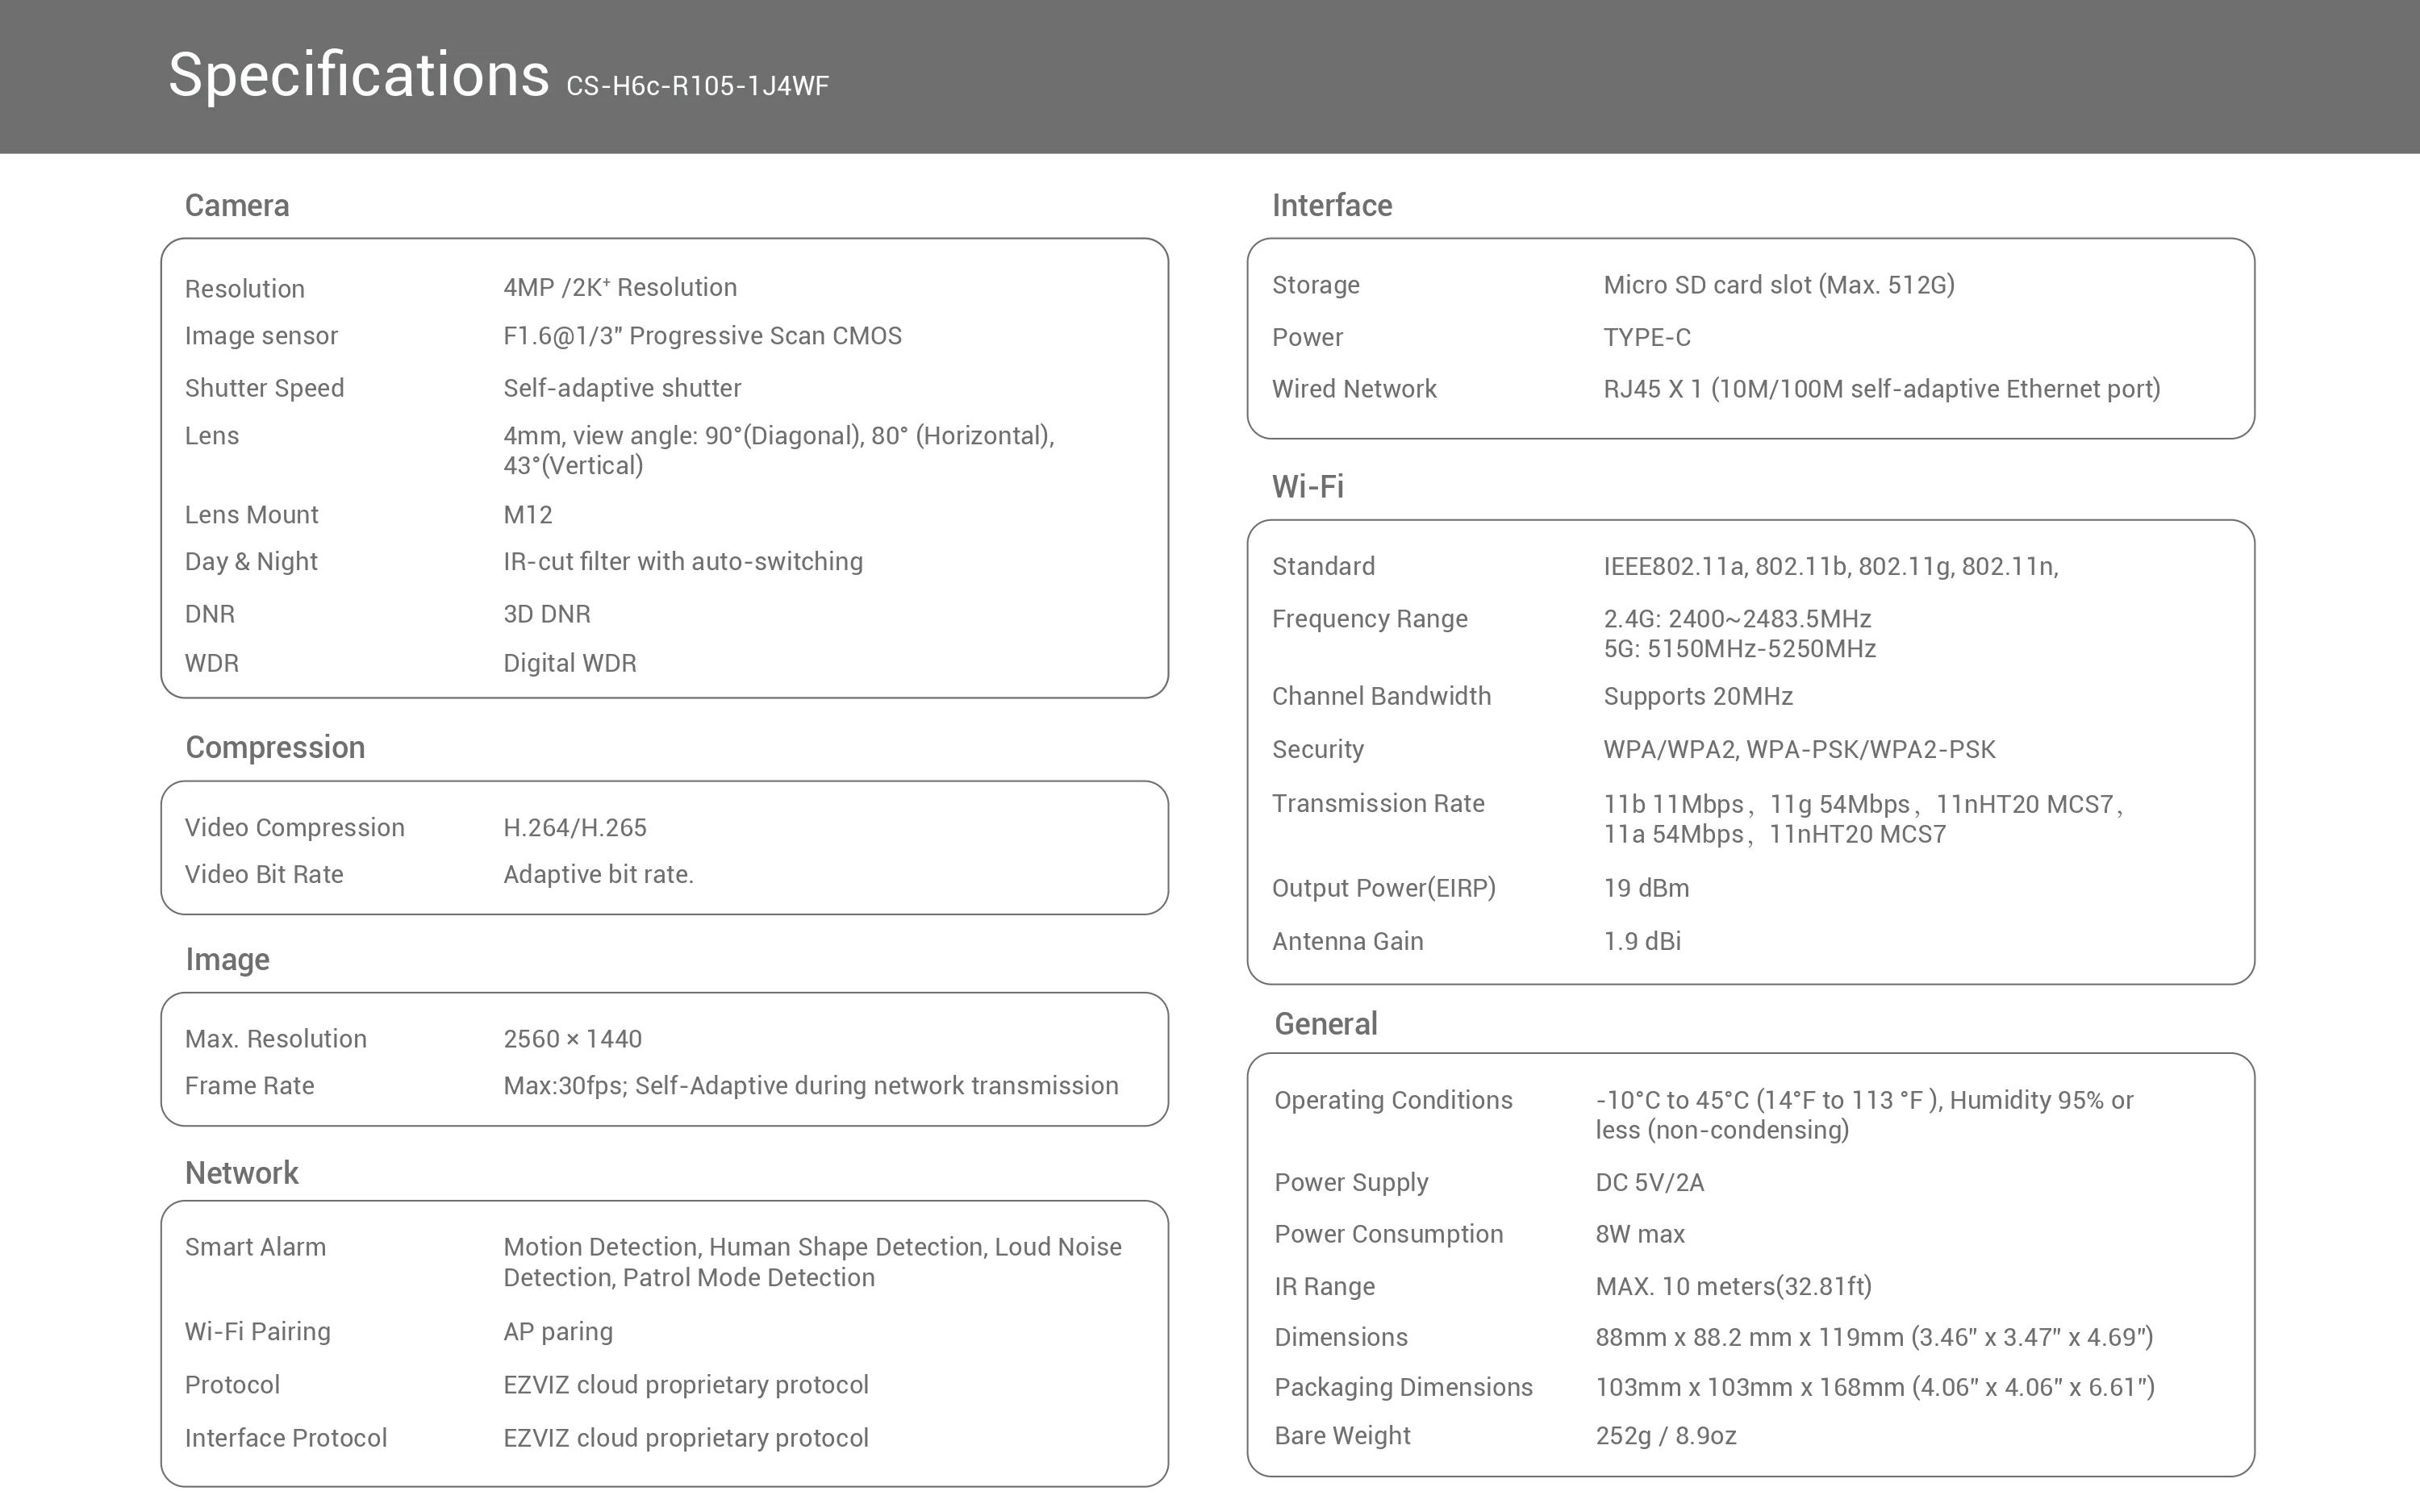Click the 'Operating Conditions' label
The height and width of the screenshot is (1512, 2420).
point(1393,1100)
